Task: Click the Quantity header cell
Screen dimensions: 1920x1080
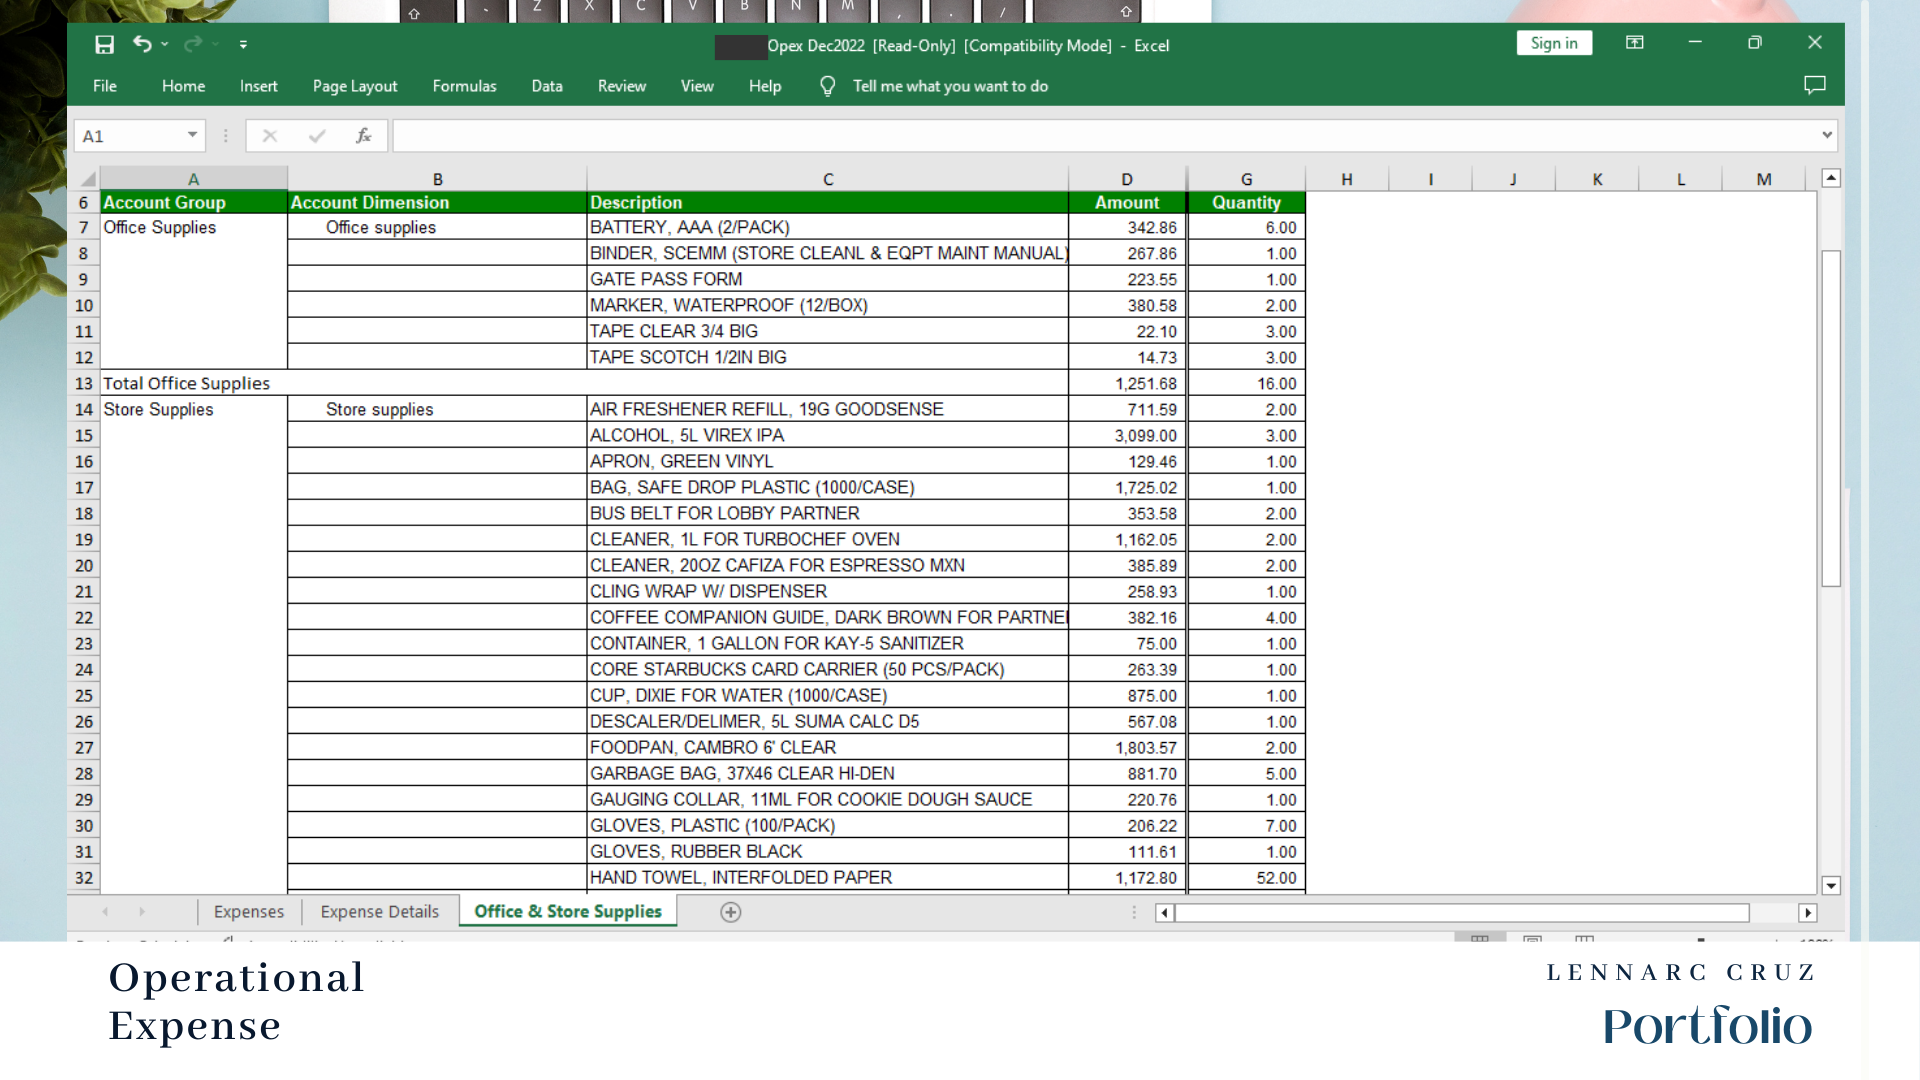Action: (x=1247, y=202)
